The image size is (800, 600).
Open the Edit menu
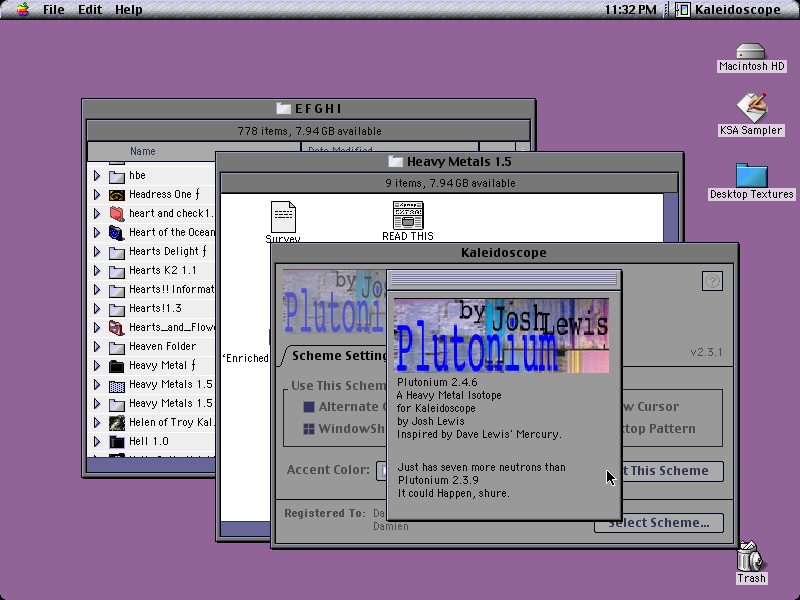90,10
